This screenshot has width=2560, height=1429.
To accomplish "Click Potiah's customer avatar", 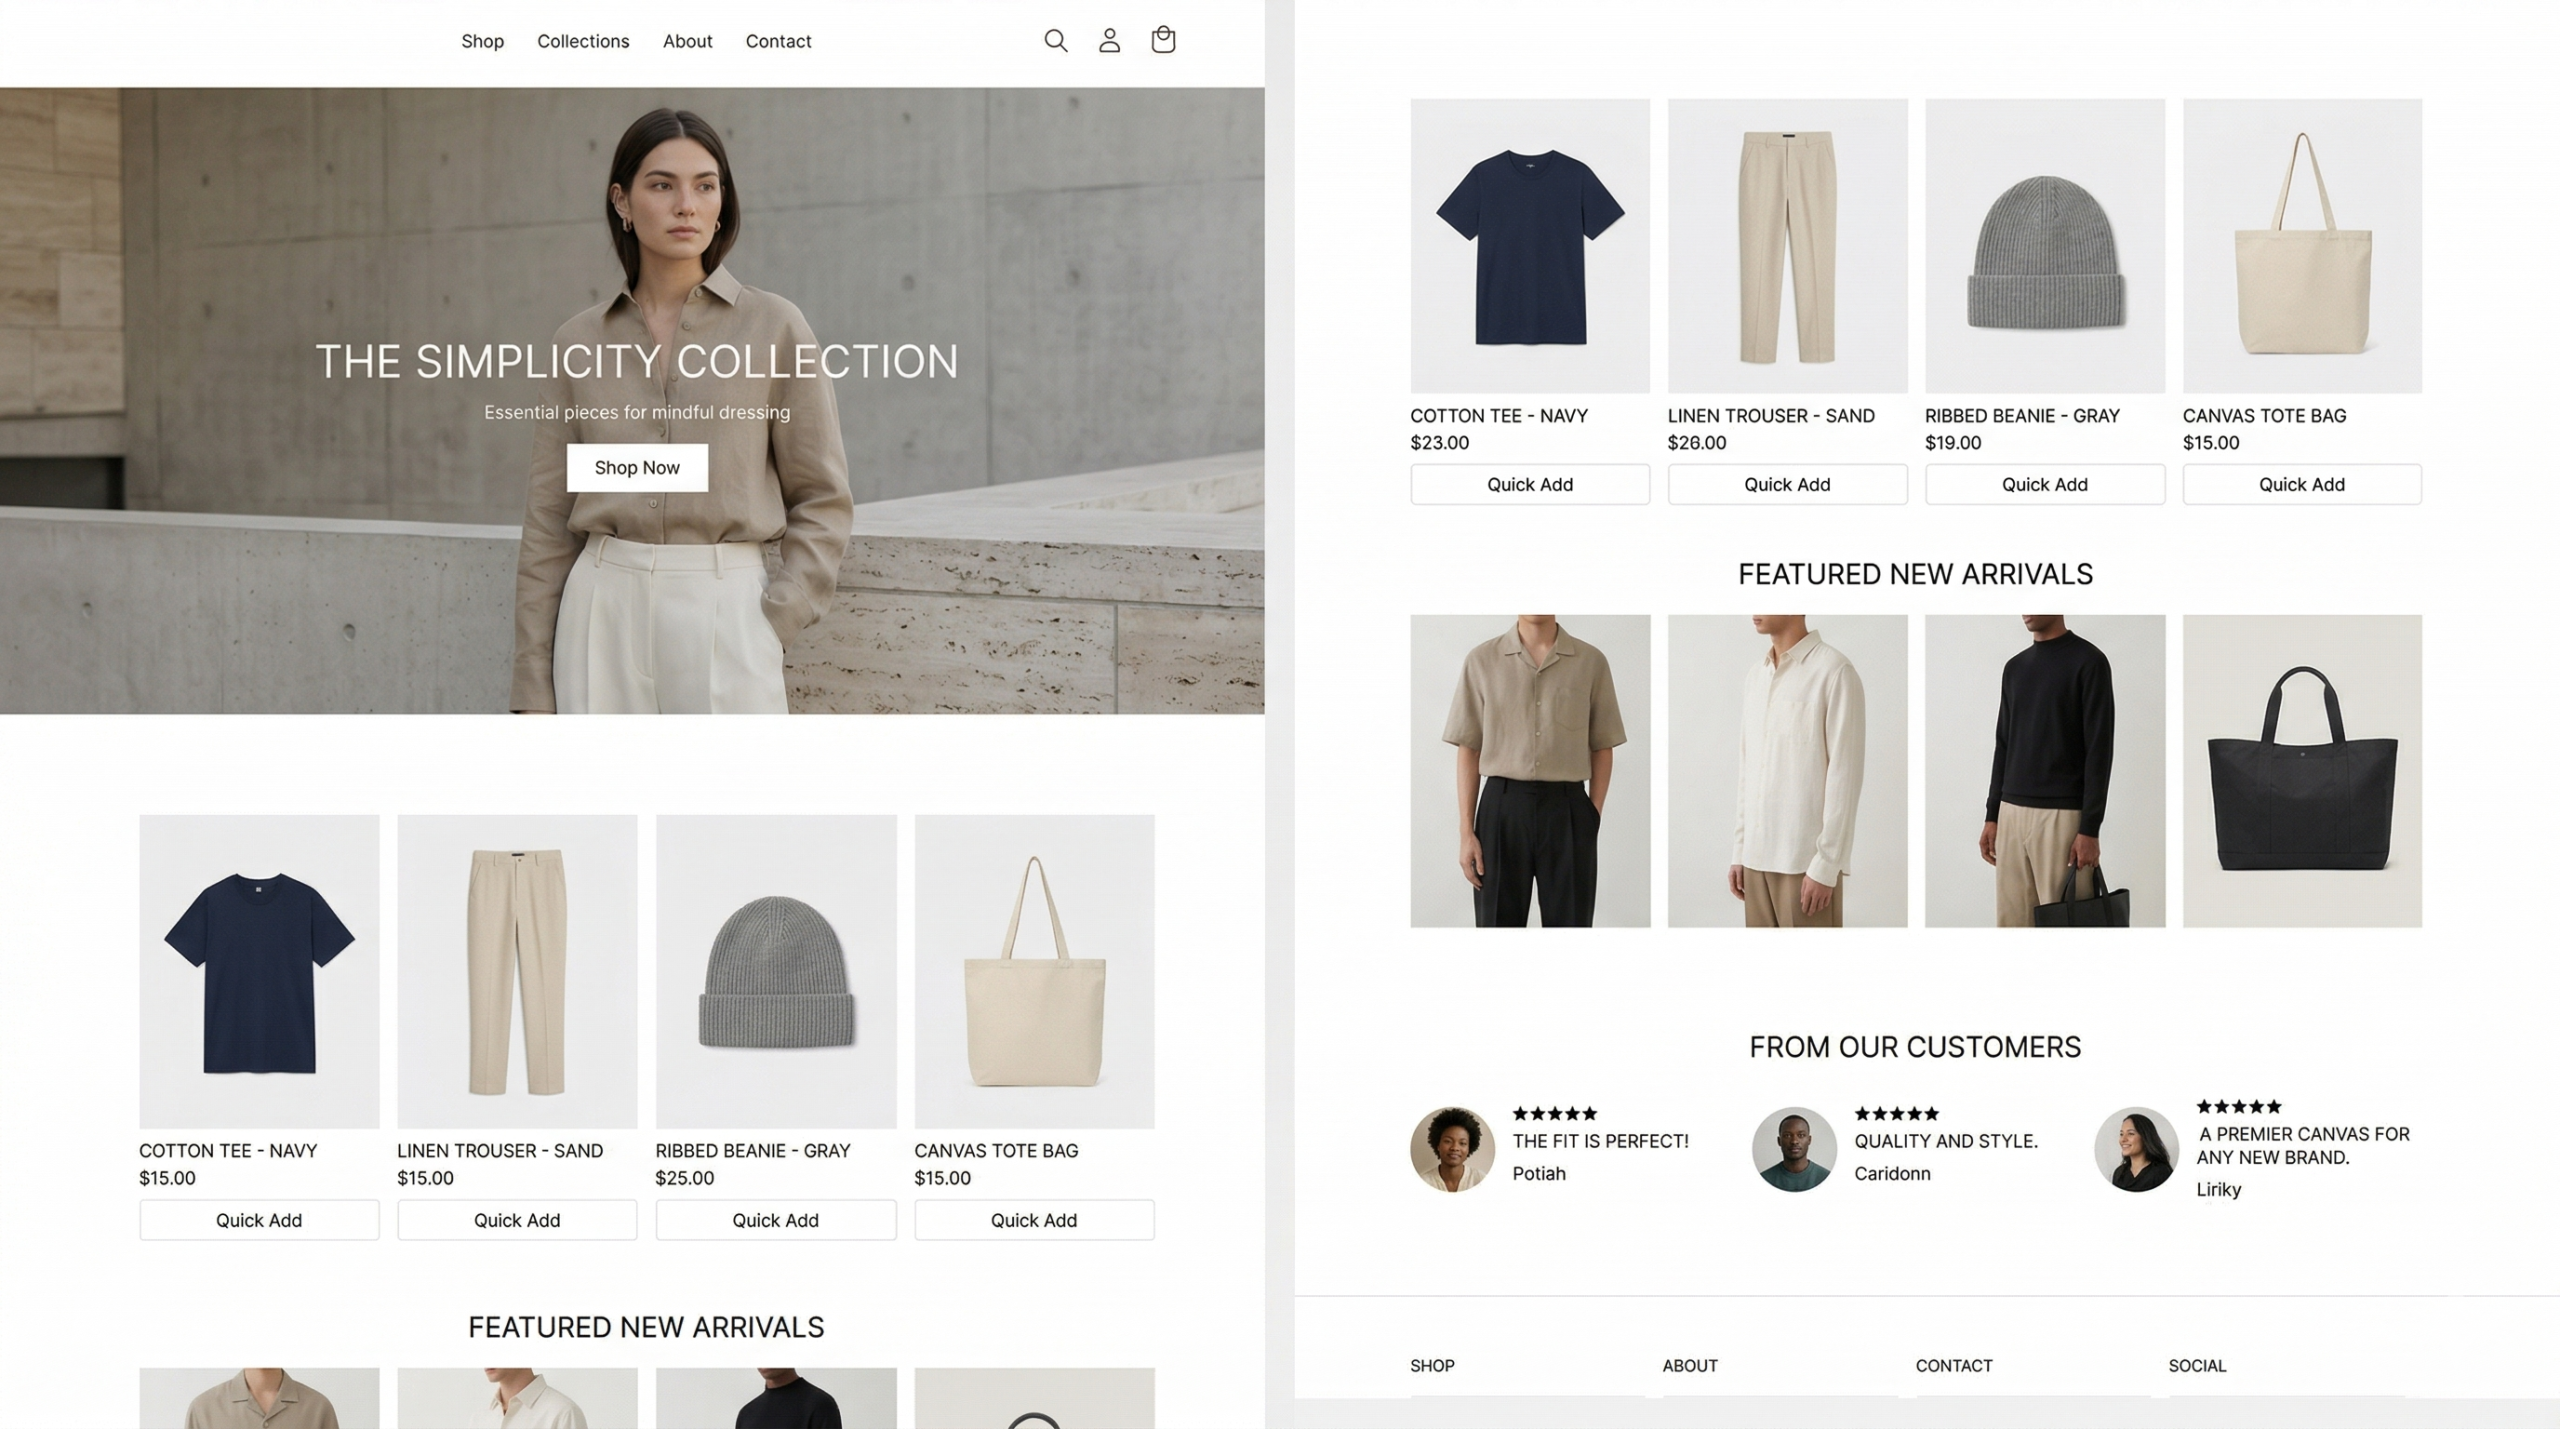I will click(1452, 1149).
